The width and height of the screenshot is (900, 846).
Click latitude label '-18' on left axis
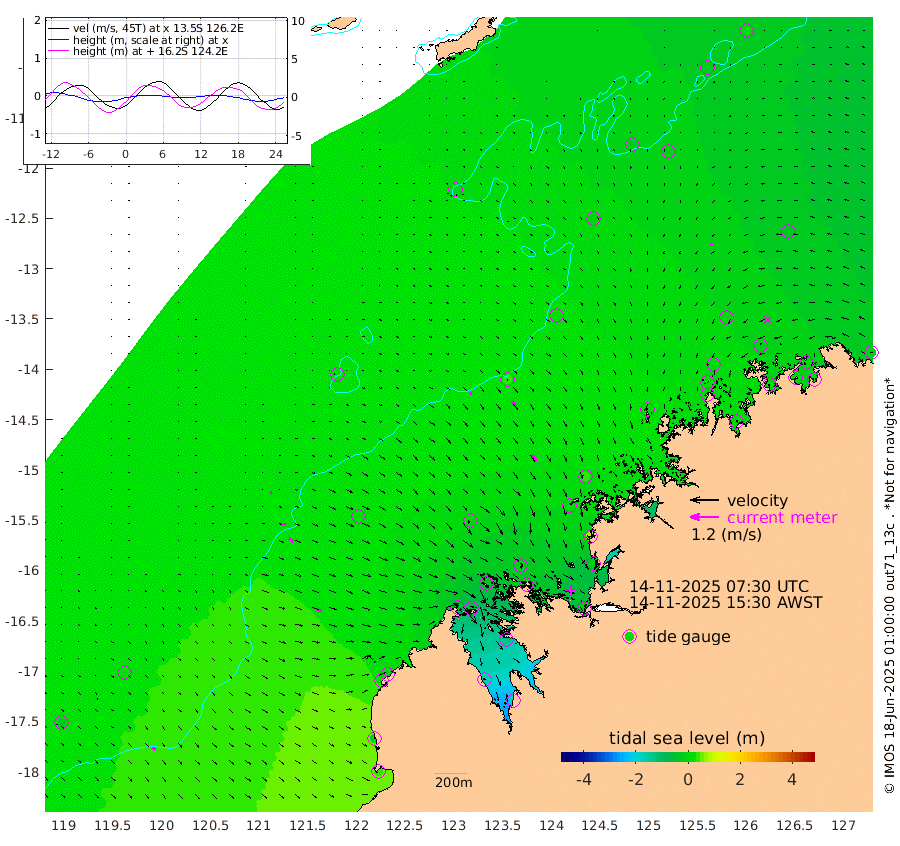click(28, 773)
